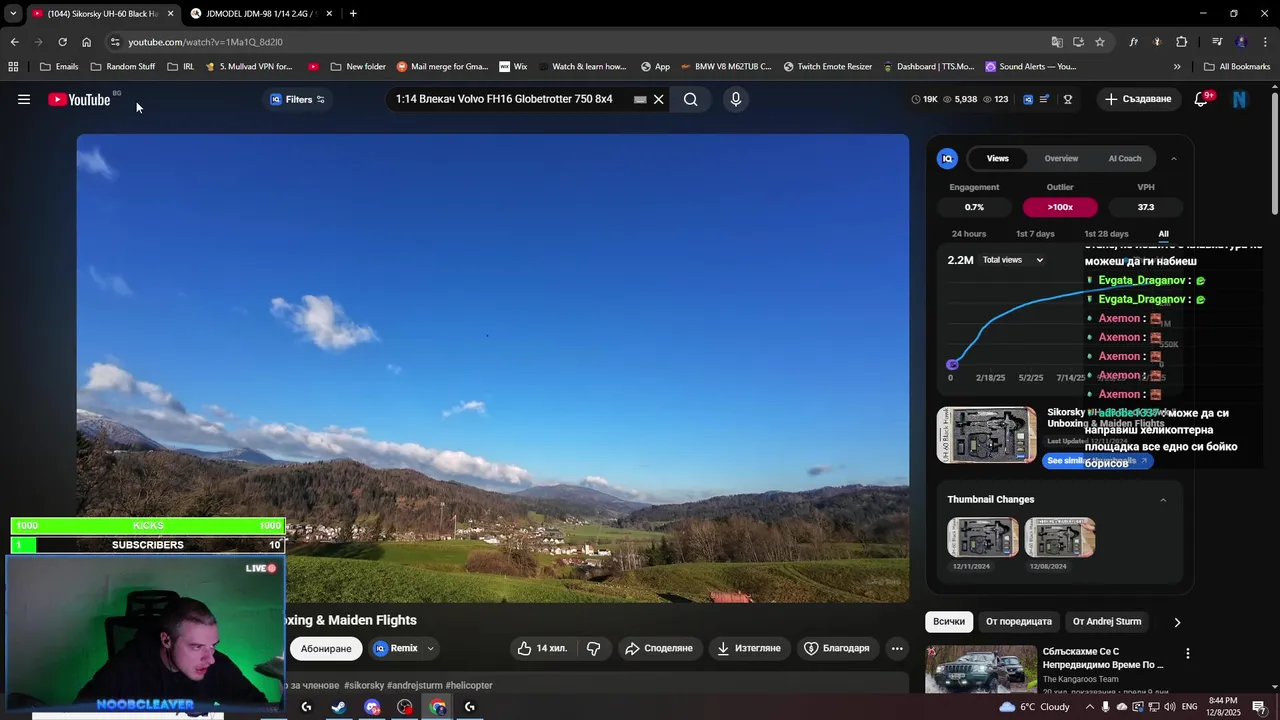Open a new browser tab with plus
The height and width of the screenshot is (720, 1280).
click(x=353, y=13)
